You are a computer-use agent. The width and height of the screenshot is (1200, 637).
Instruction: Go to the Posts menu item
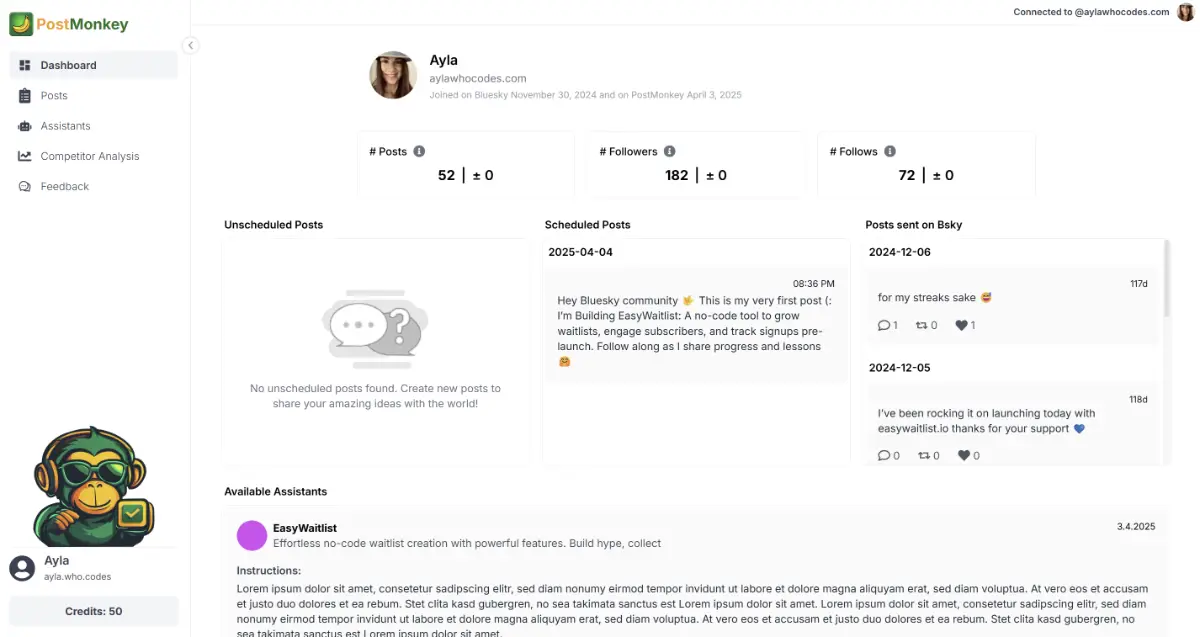[54, 96]
